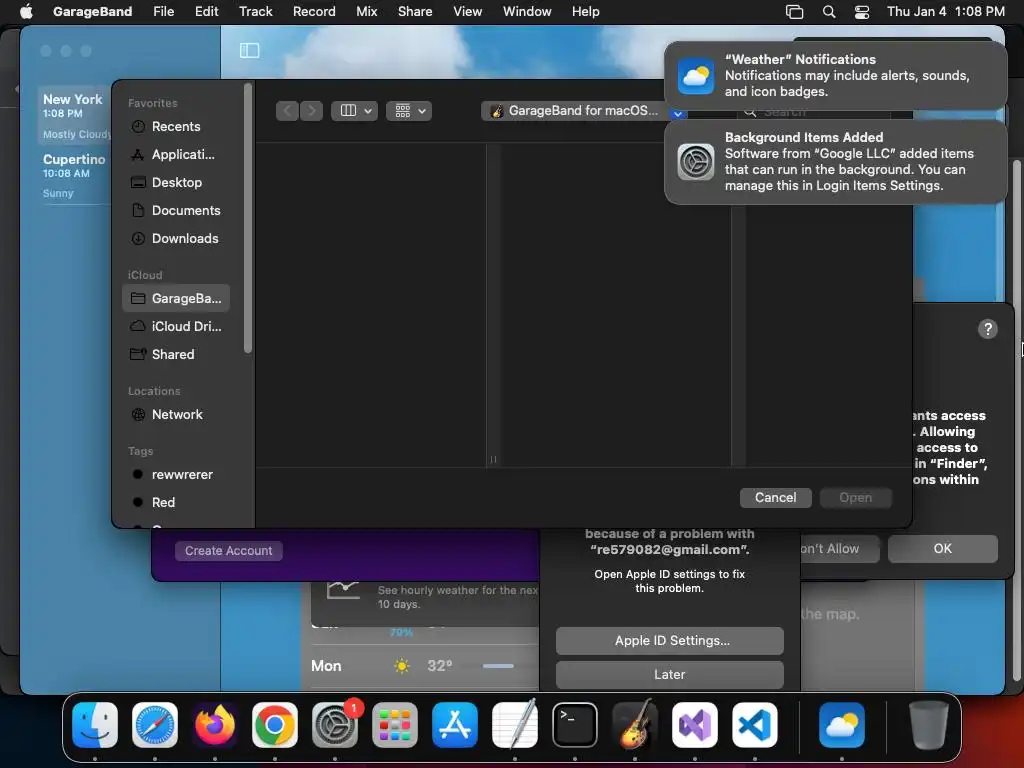This screenshot has height=768, width=1024.
Task: Launch Firefox from the Dock
Action: (x=215, y=725)
